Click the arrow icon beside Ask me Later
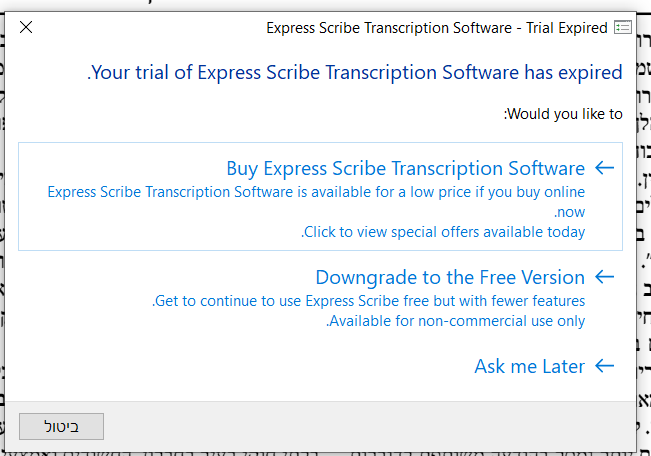This screenshot has height=456, width=651. click(x=604, y=366)
